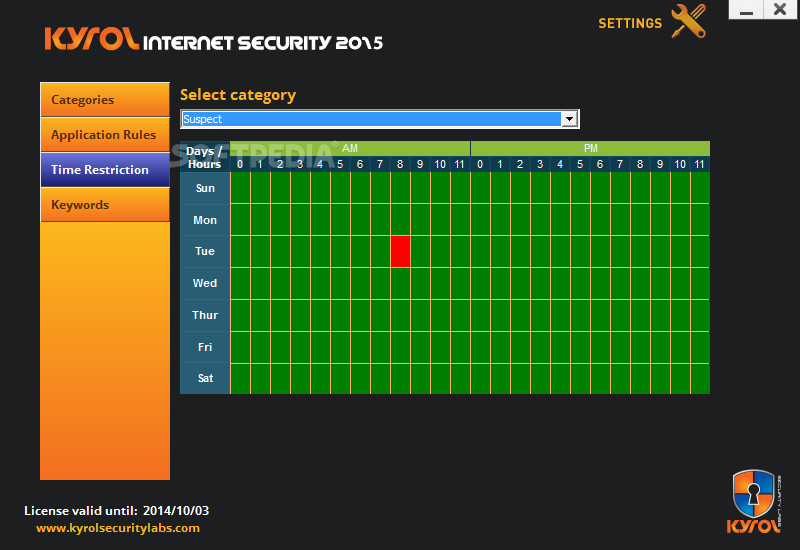Click the SETTINGS label
This screenshot has width=800, height=550.
click(x=630, y=23)
